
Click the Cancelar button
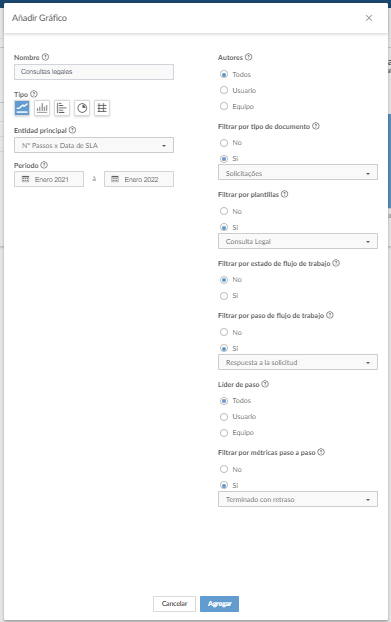(x=174, y=604)
